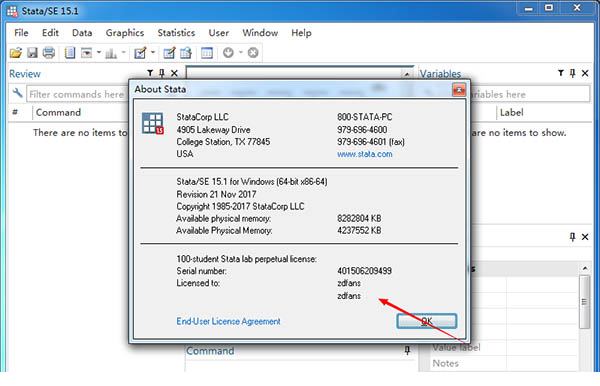Toggle the Command window pin icon
600x386 pixels.
(x=407, y=350)
